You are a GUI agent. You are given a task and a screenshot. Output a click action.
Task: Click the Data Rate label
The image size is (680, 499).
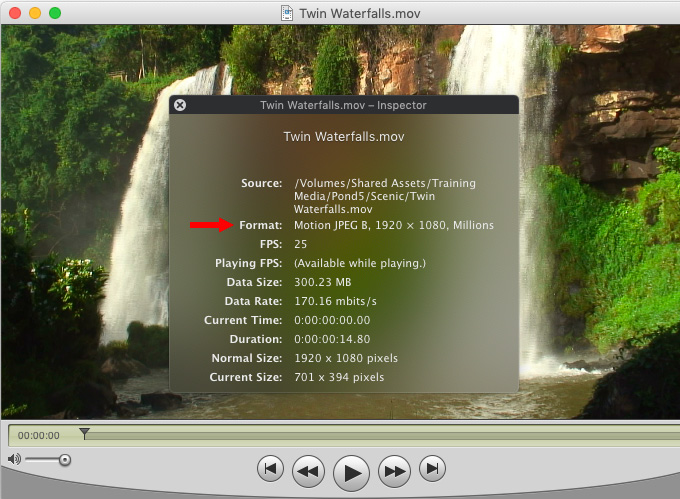coord(253,301)
